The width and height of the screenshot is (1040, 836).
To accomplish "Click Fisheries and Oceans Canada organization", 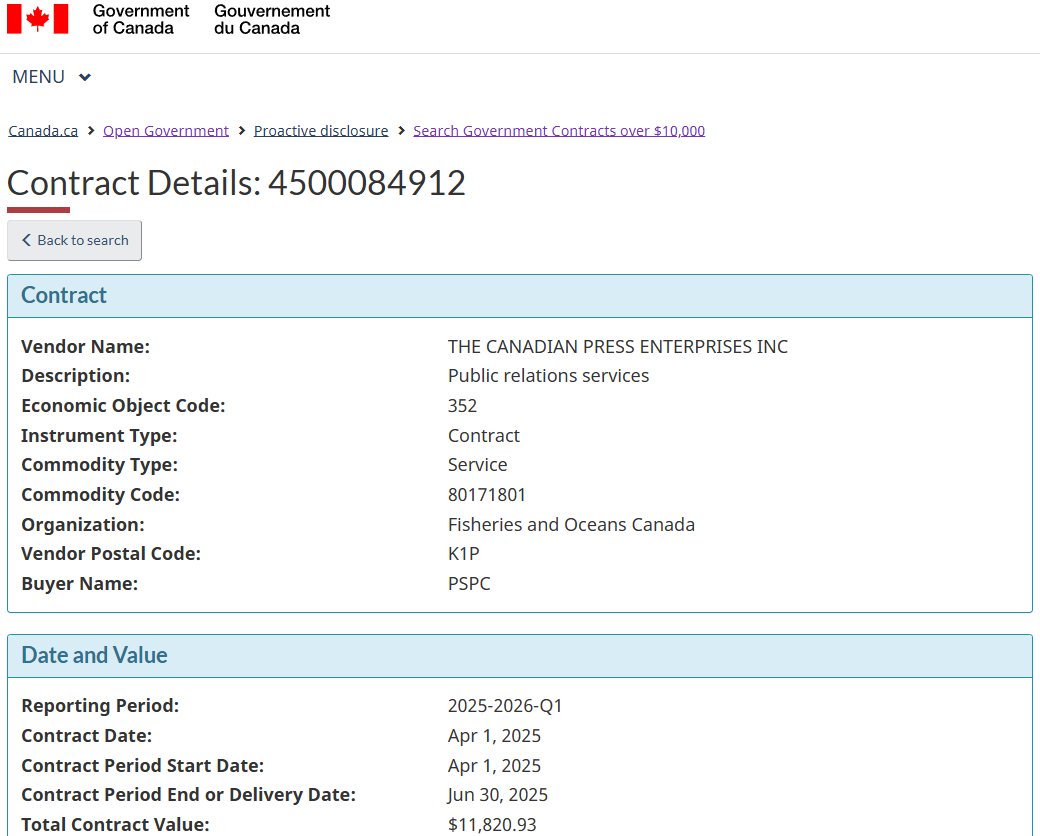I will point(571,524).
